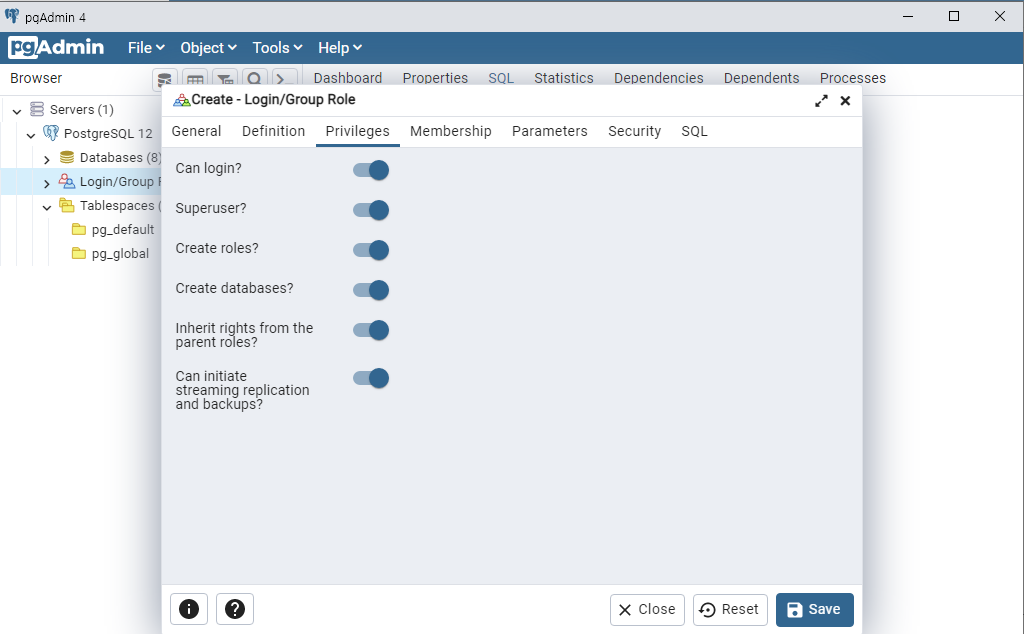Screen dimensions: 1024x634
Task: Open the Processes tab
Action: [x=853, y=78]
